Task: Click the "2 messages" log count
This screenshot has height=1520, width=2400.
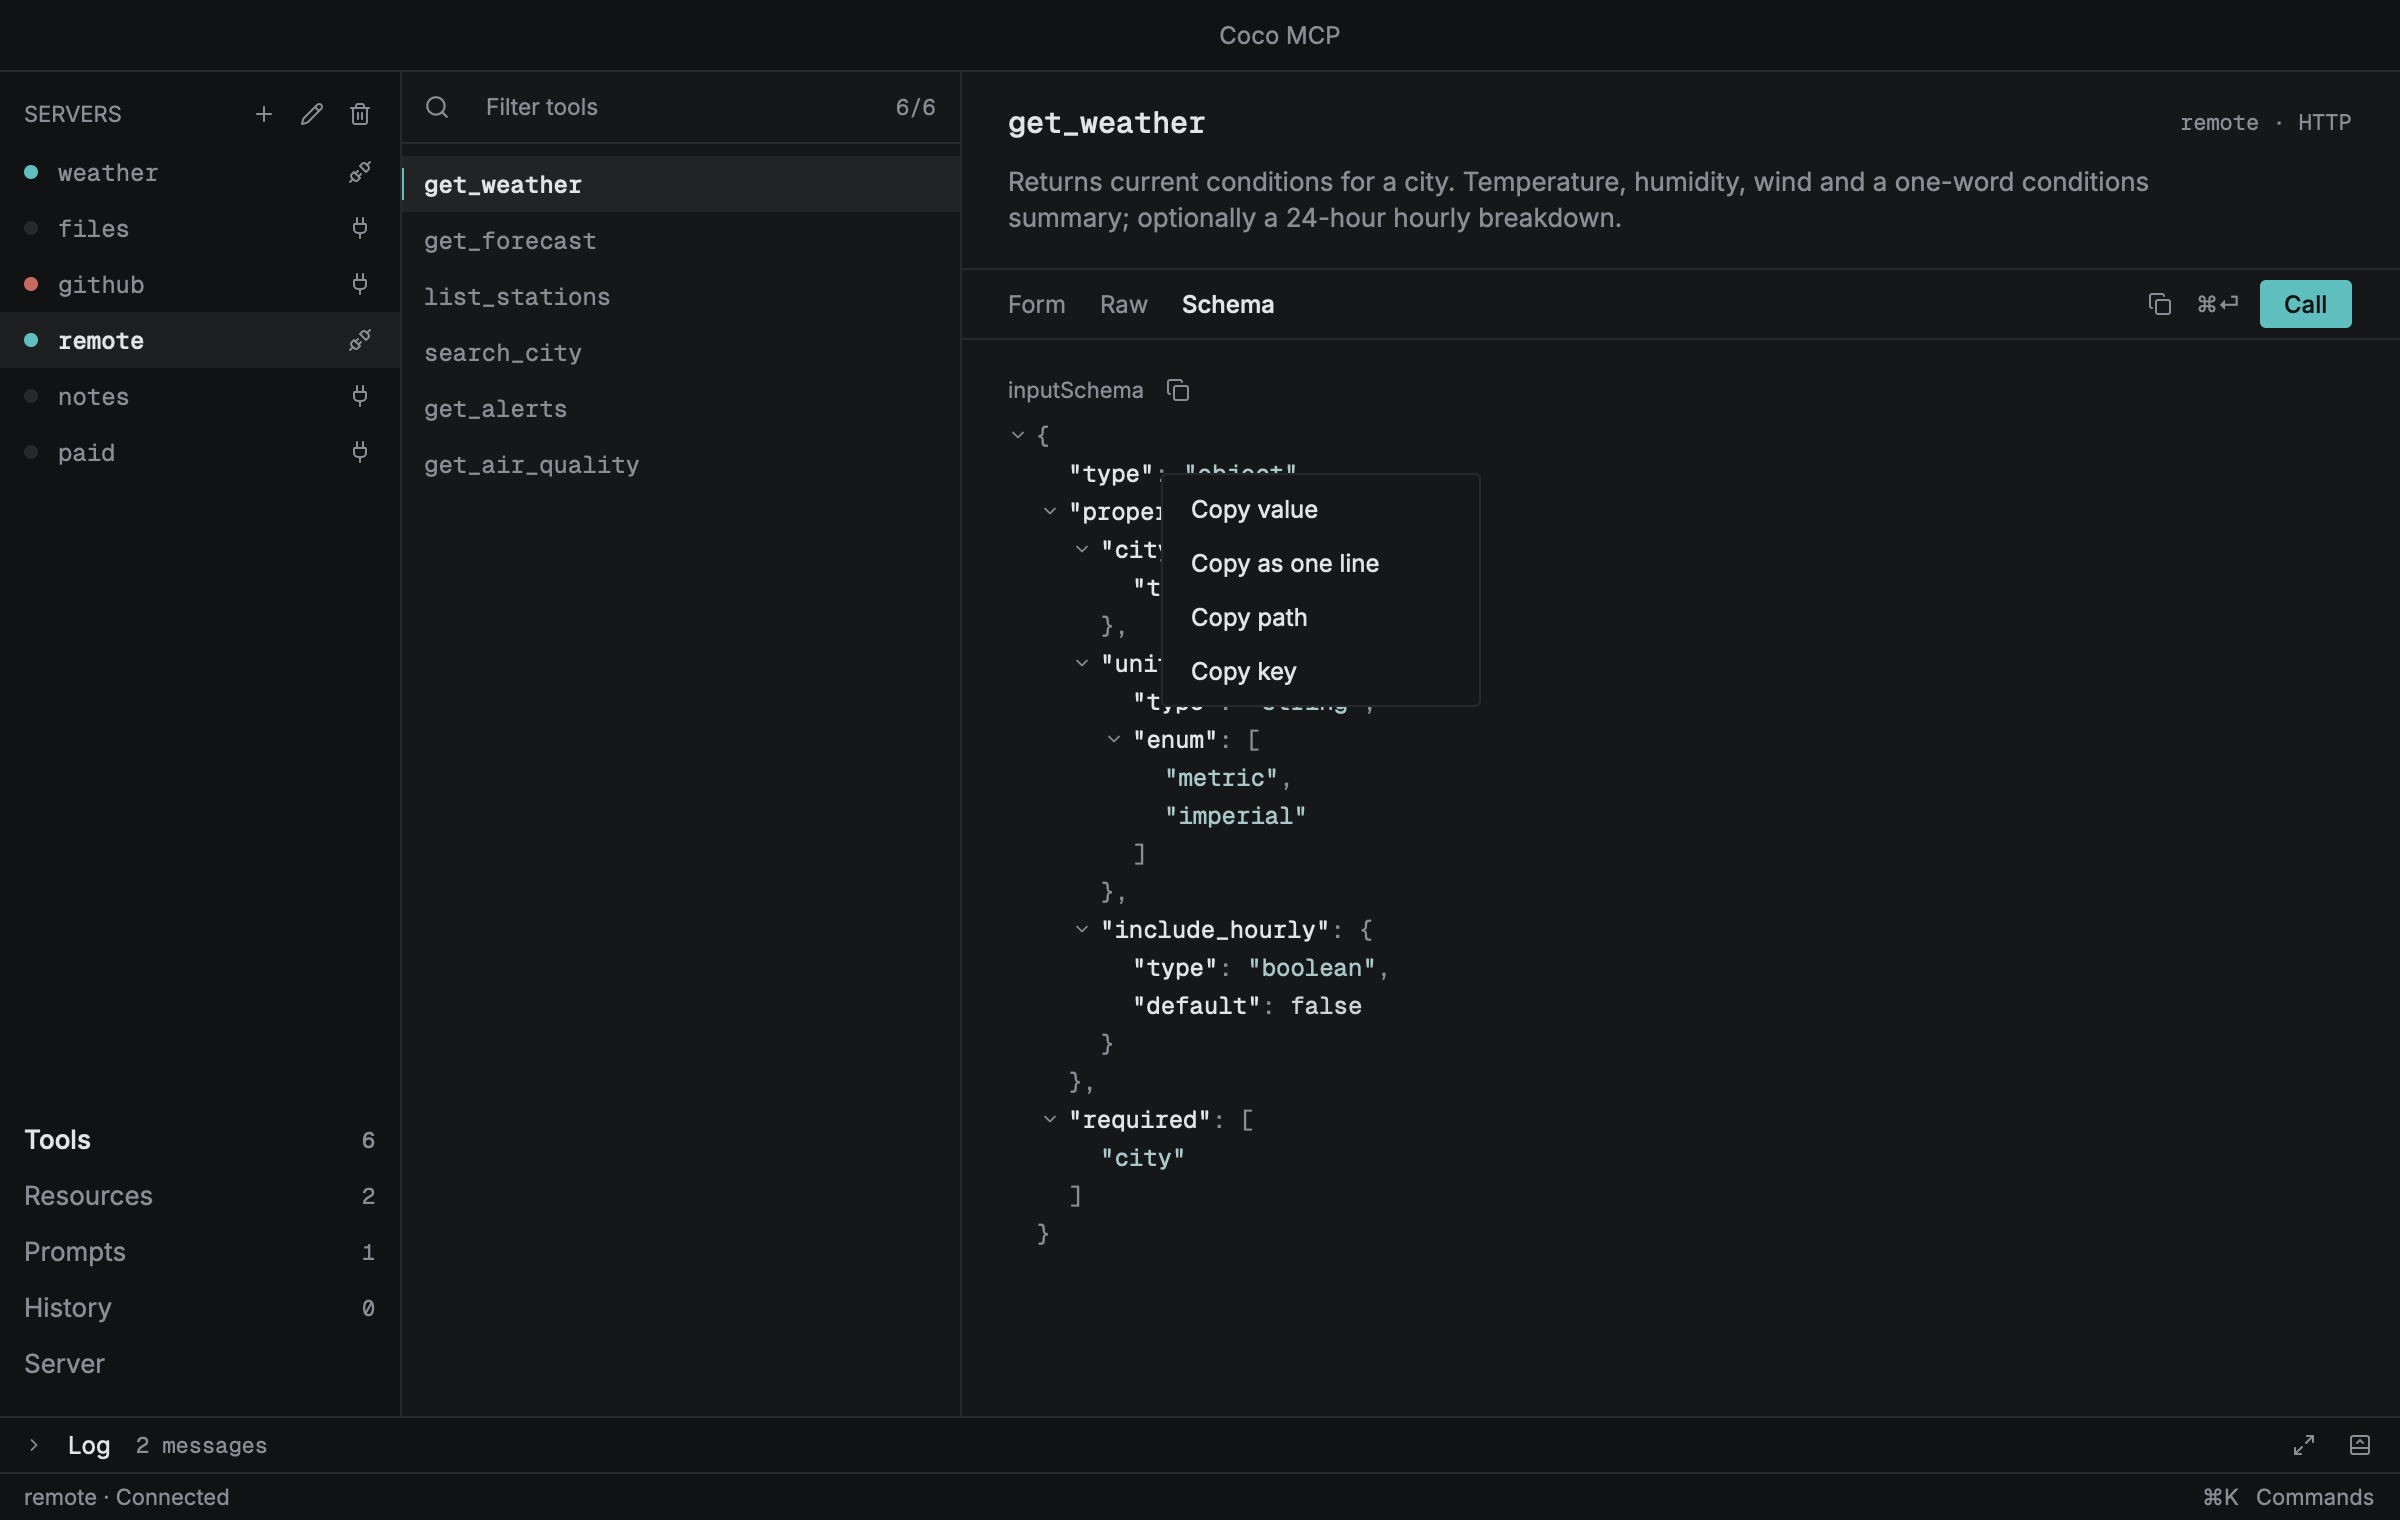Action: click(201, 1445)
